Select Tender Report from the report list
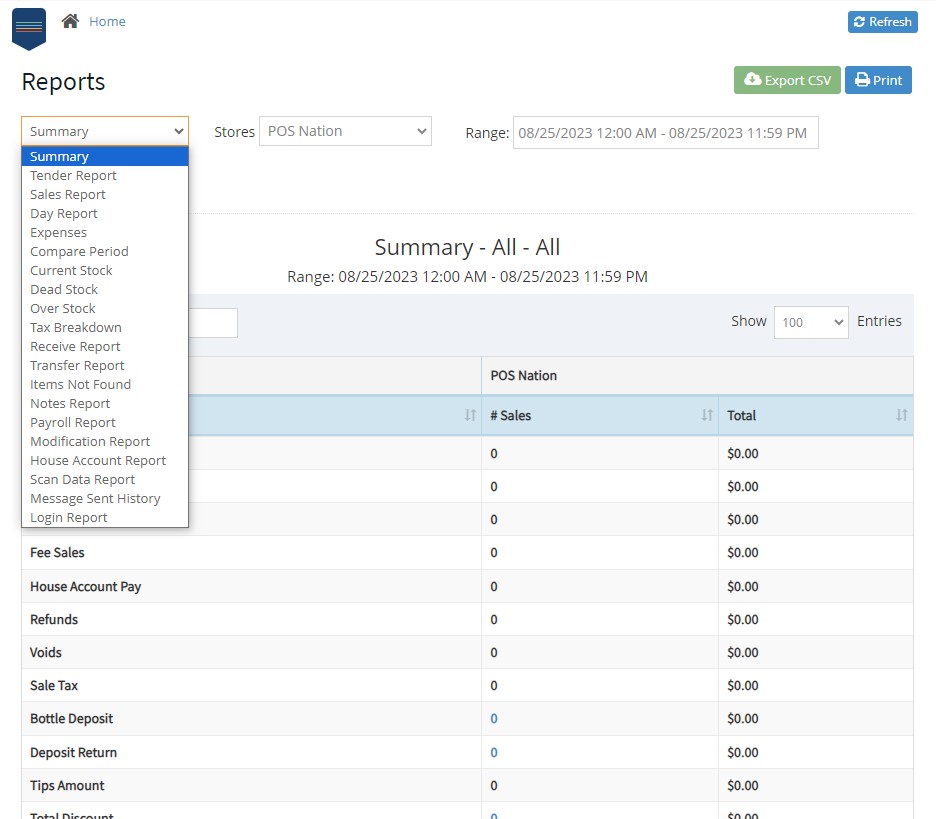The width and height of the screenshot is (936, 819). click(x=73, y=175)
